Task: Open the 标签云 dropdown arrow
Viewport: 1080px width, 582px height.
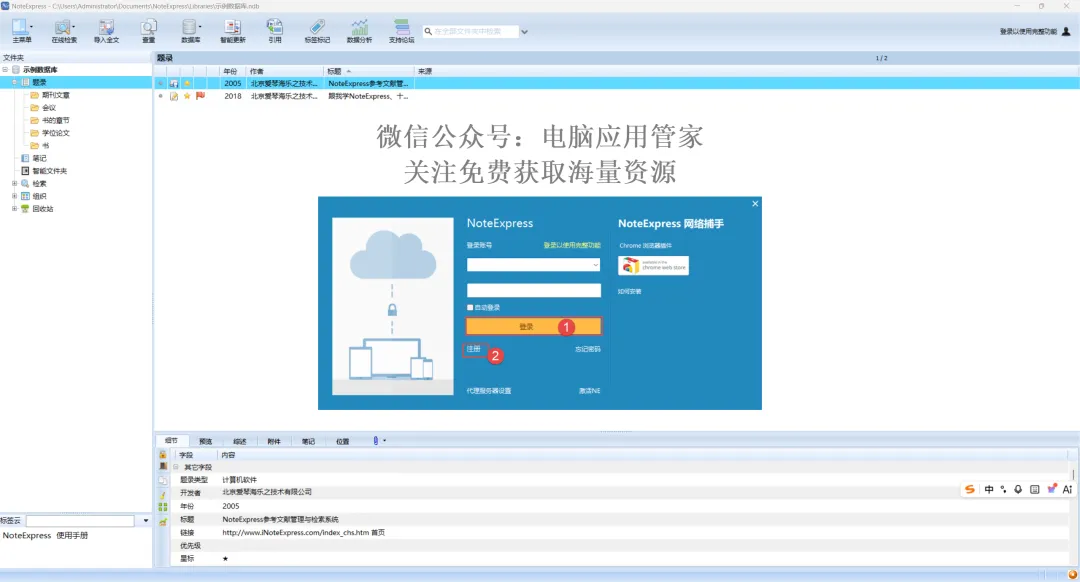Action: 145,521
